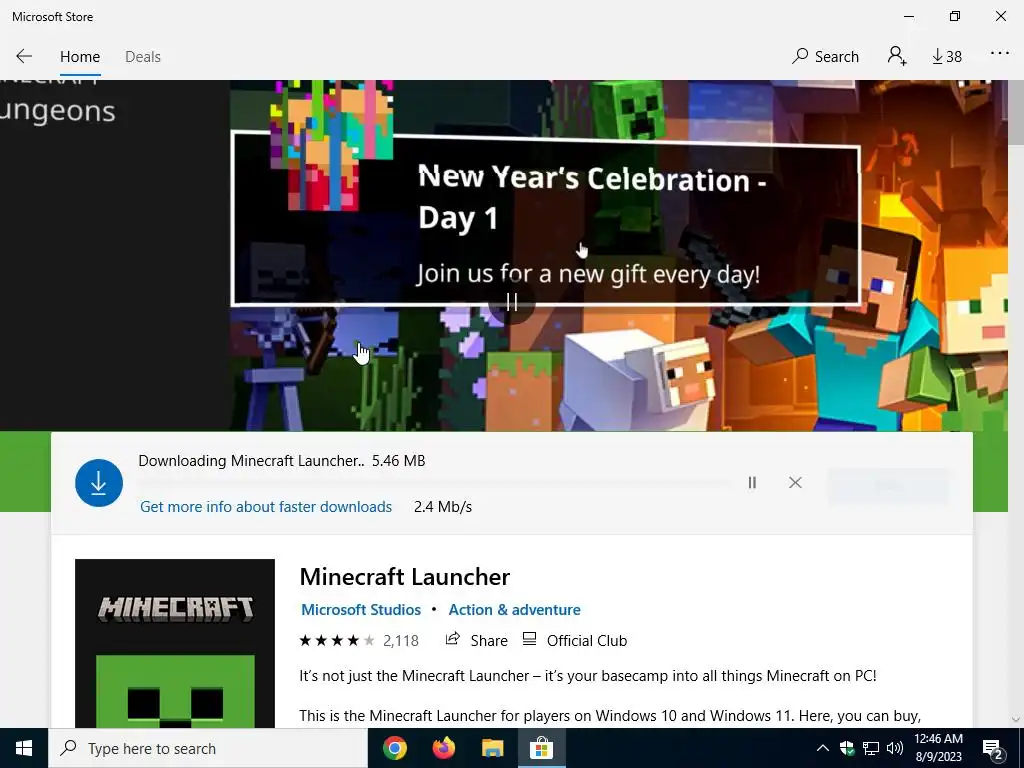Open Windows Security tray icon

coord(847,748)
